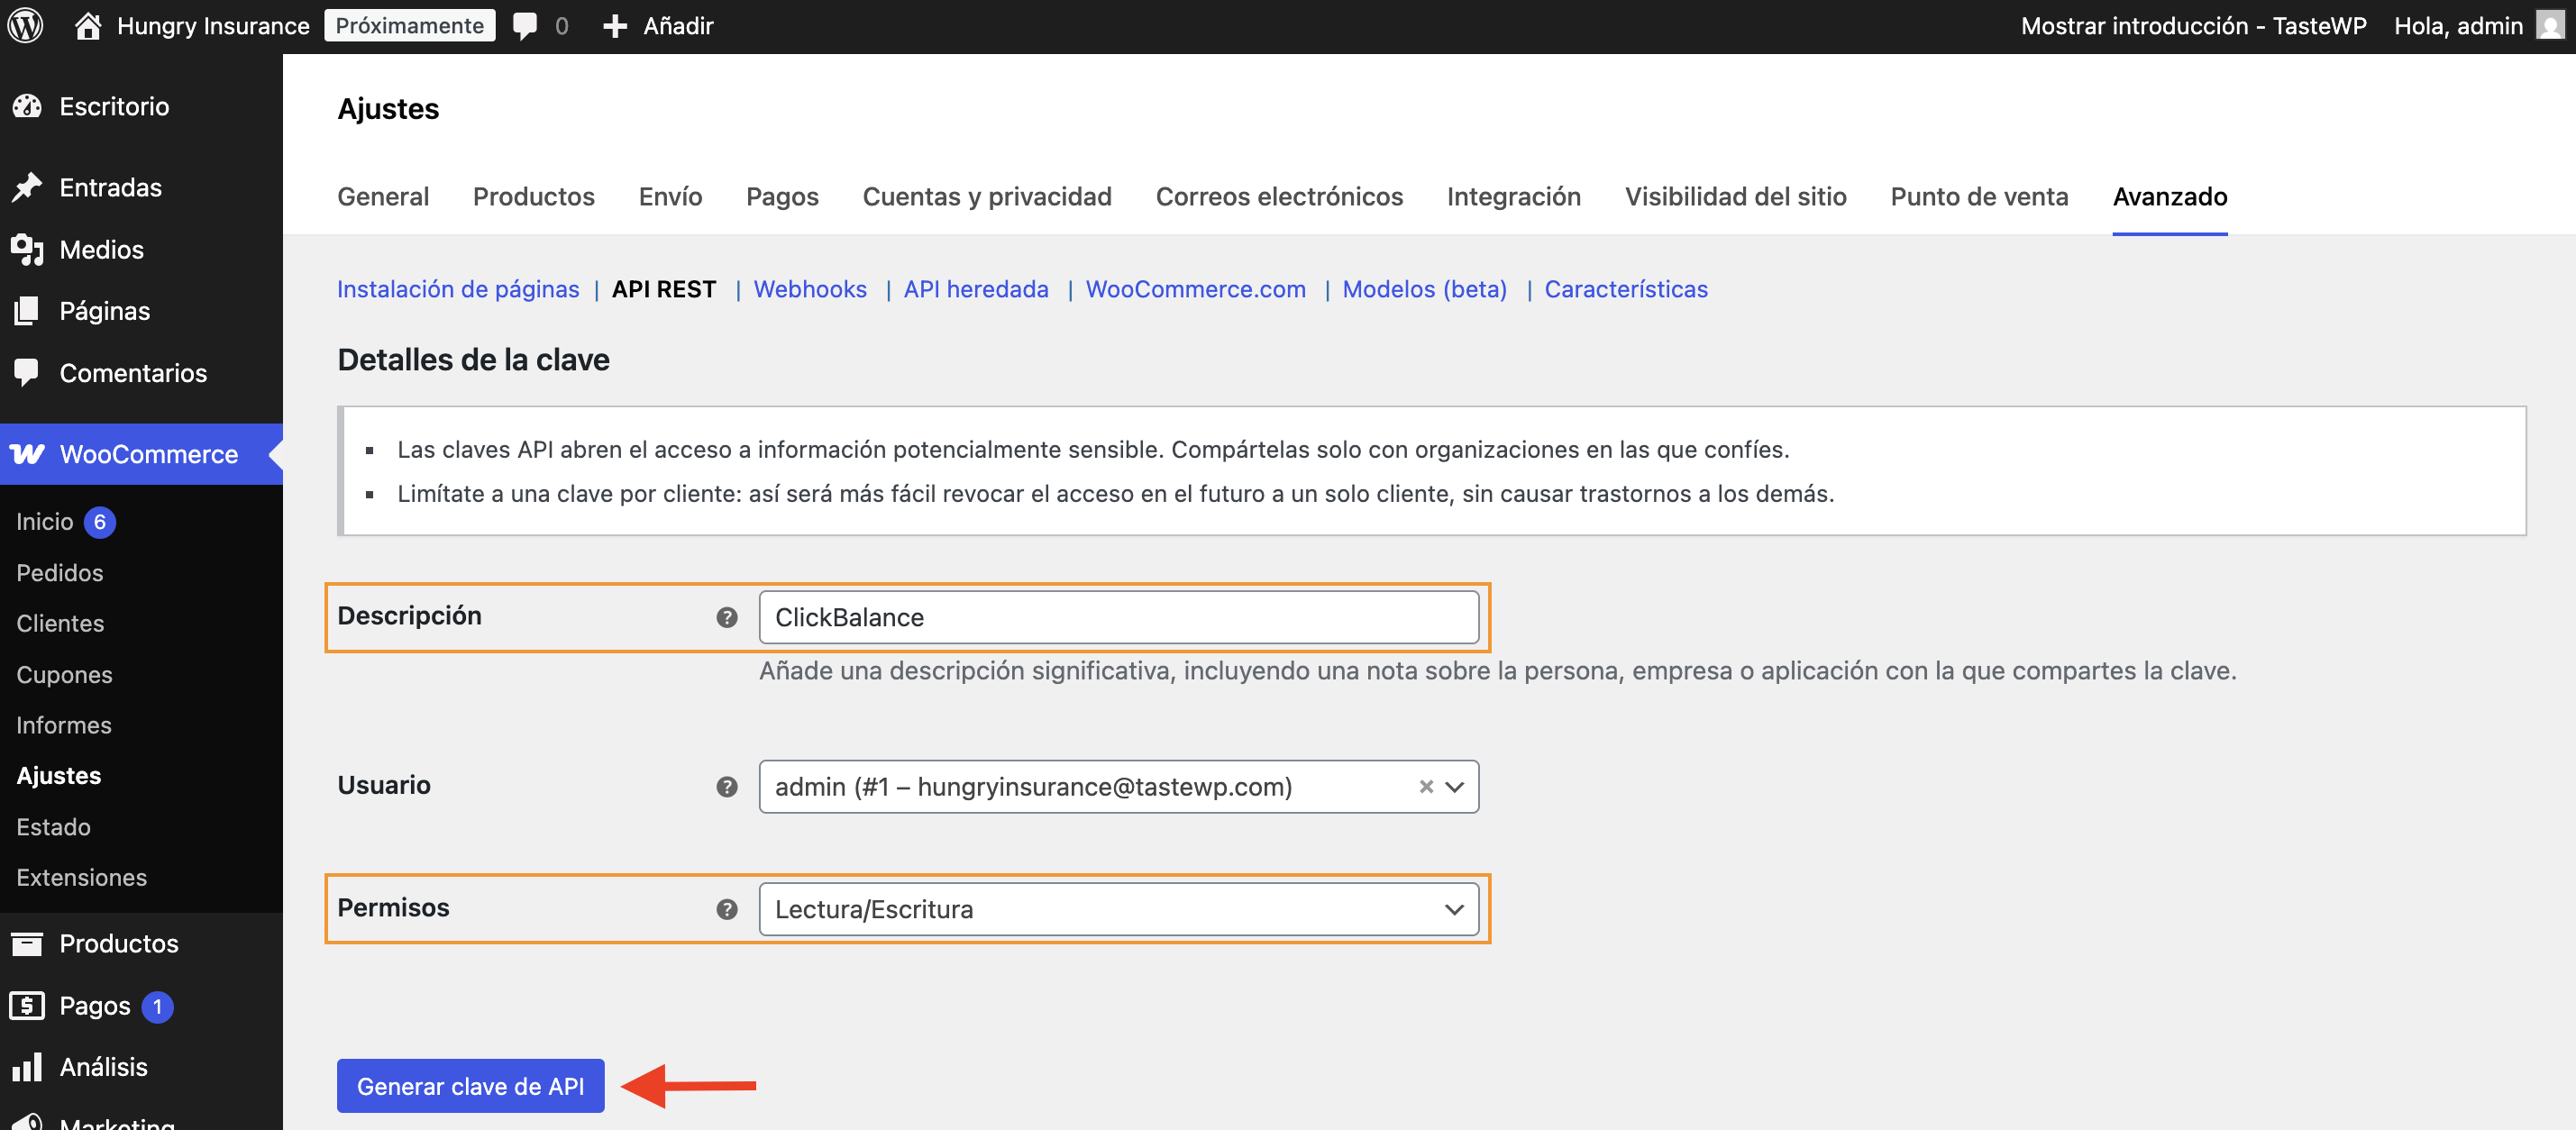Clear selected user with the × control
Image resolution: width=2576 pixels, height=1130 pixels.
(x=1425, y=787)
